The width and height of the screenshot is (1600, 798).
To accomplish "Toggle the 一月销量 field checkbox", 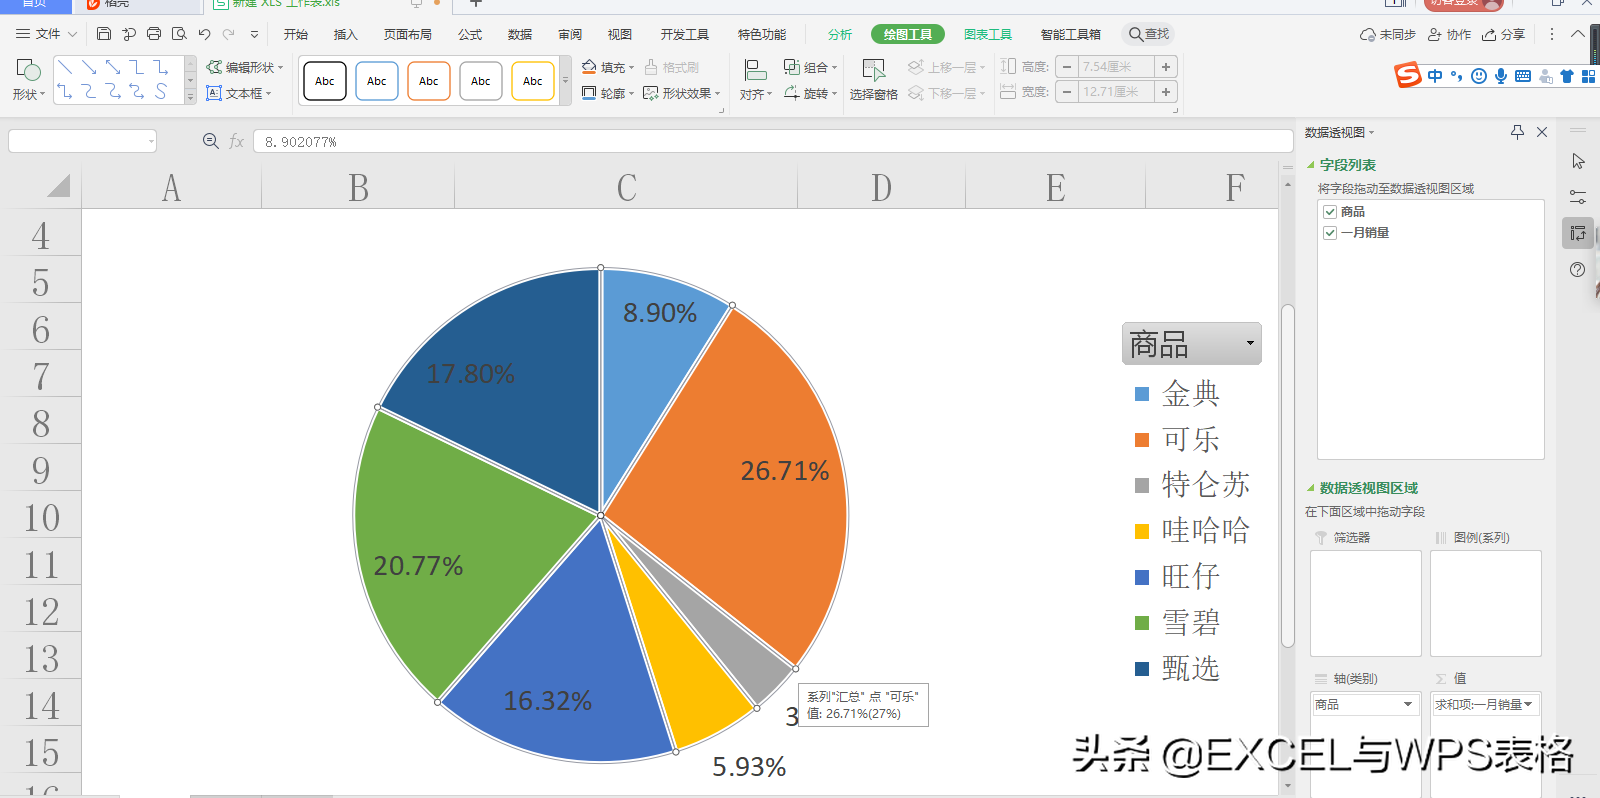I will (1330, 233).
